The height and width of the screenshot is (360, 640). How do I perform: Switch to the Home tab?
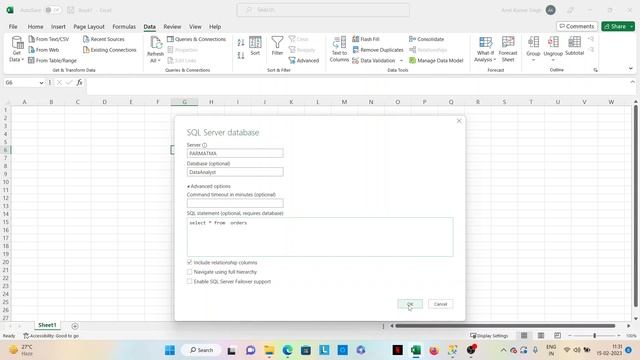36,27
